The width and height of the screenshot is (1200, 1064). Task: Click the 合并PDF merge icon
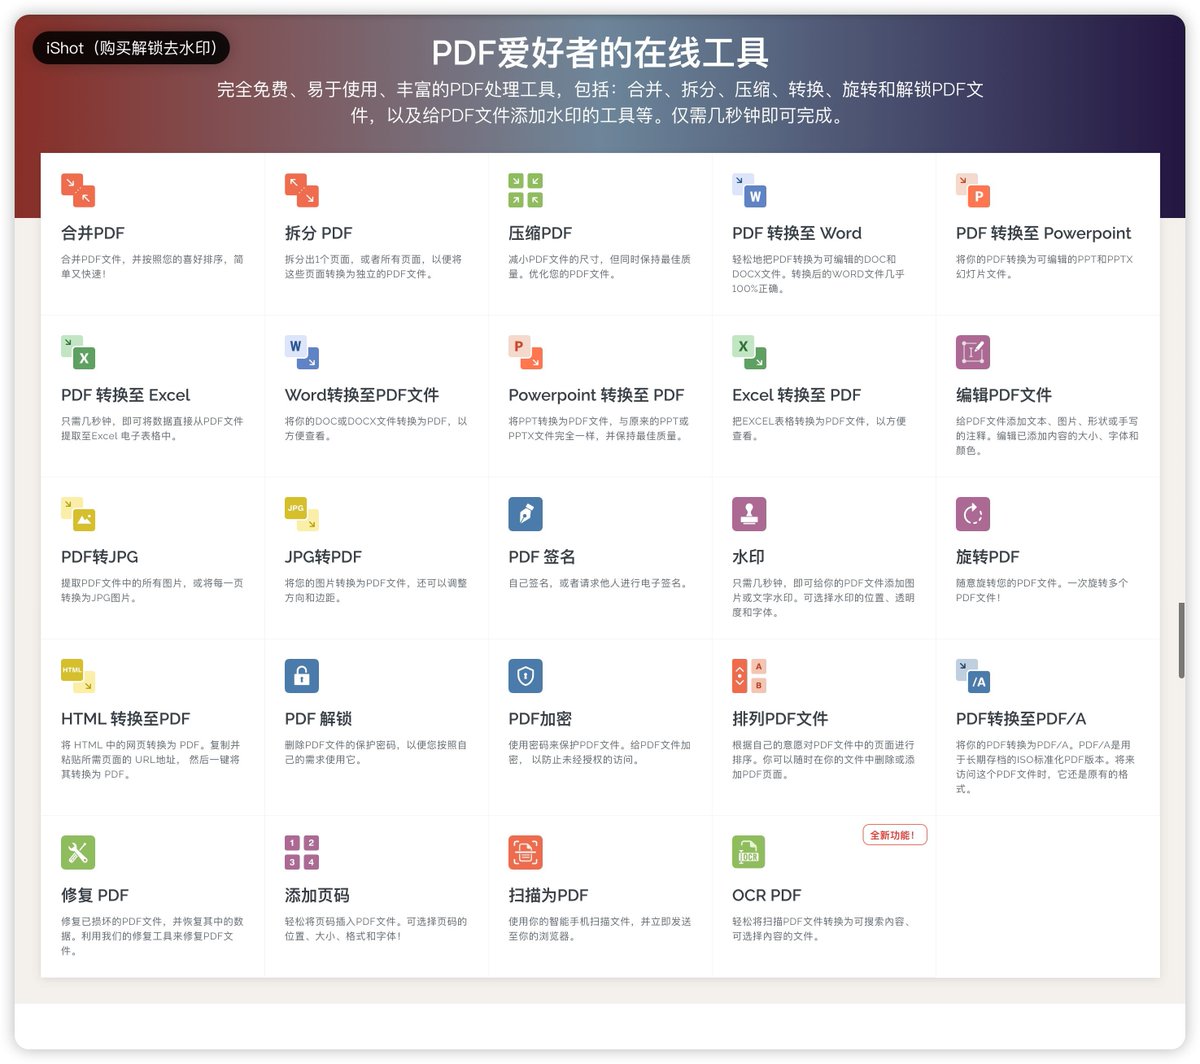tap(78, 190)
